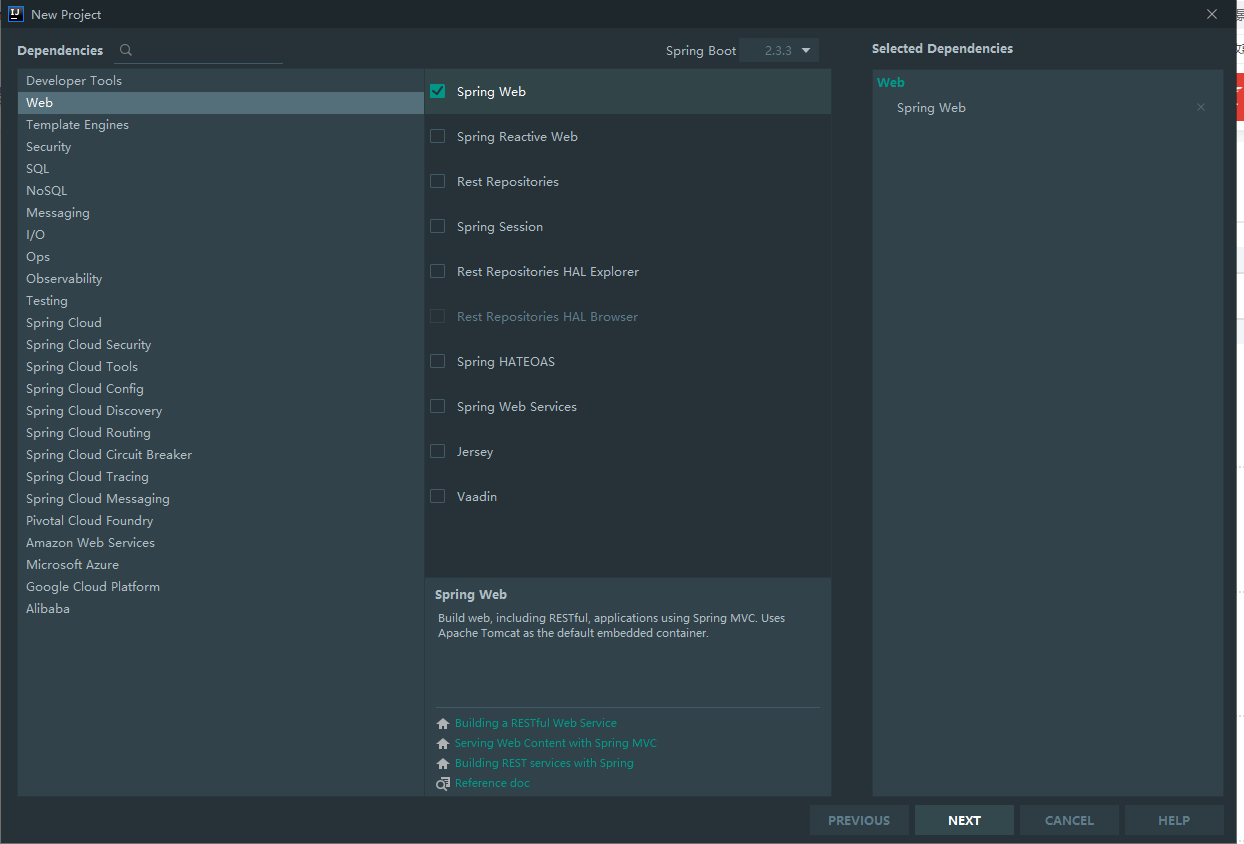This screenshot has width=1244, height=844.
Task: Open the Observability category
Action: tap(221, 279)
